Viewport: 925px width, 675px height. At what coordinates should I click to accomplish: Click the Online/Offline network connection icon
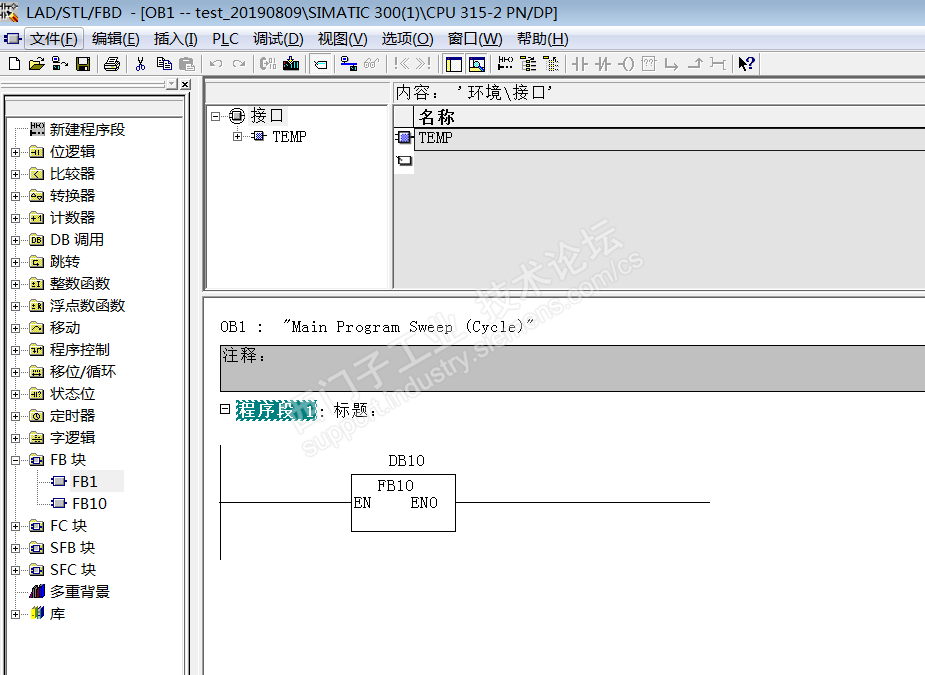click(349, 64)
